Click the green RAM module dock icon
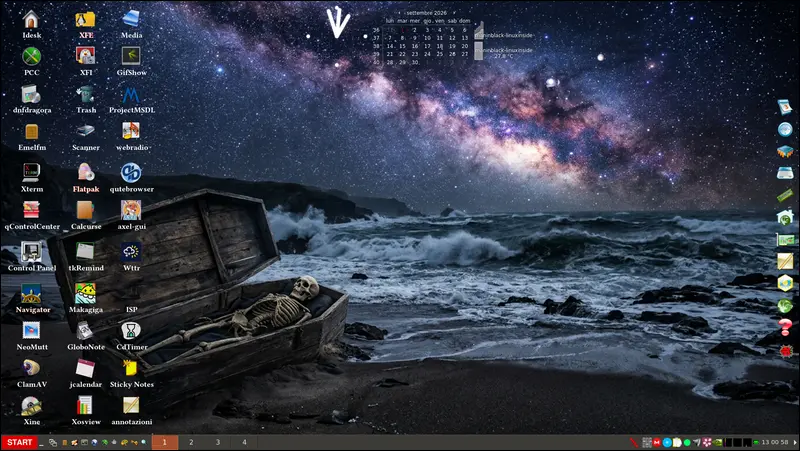800x451 pixels. (x=785, y=195)
